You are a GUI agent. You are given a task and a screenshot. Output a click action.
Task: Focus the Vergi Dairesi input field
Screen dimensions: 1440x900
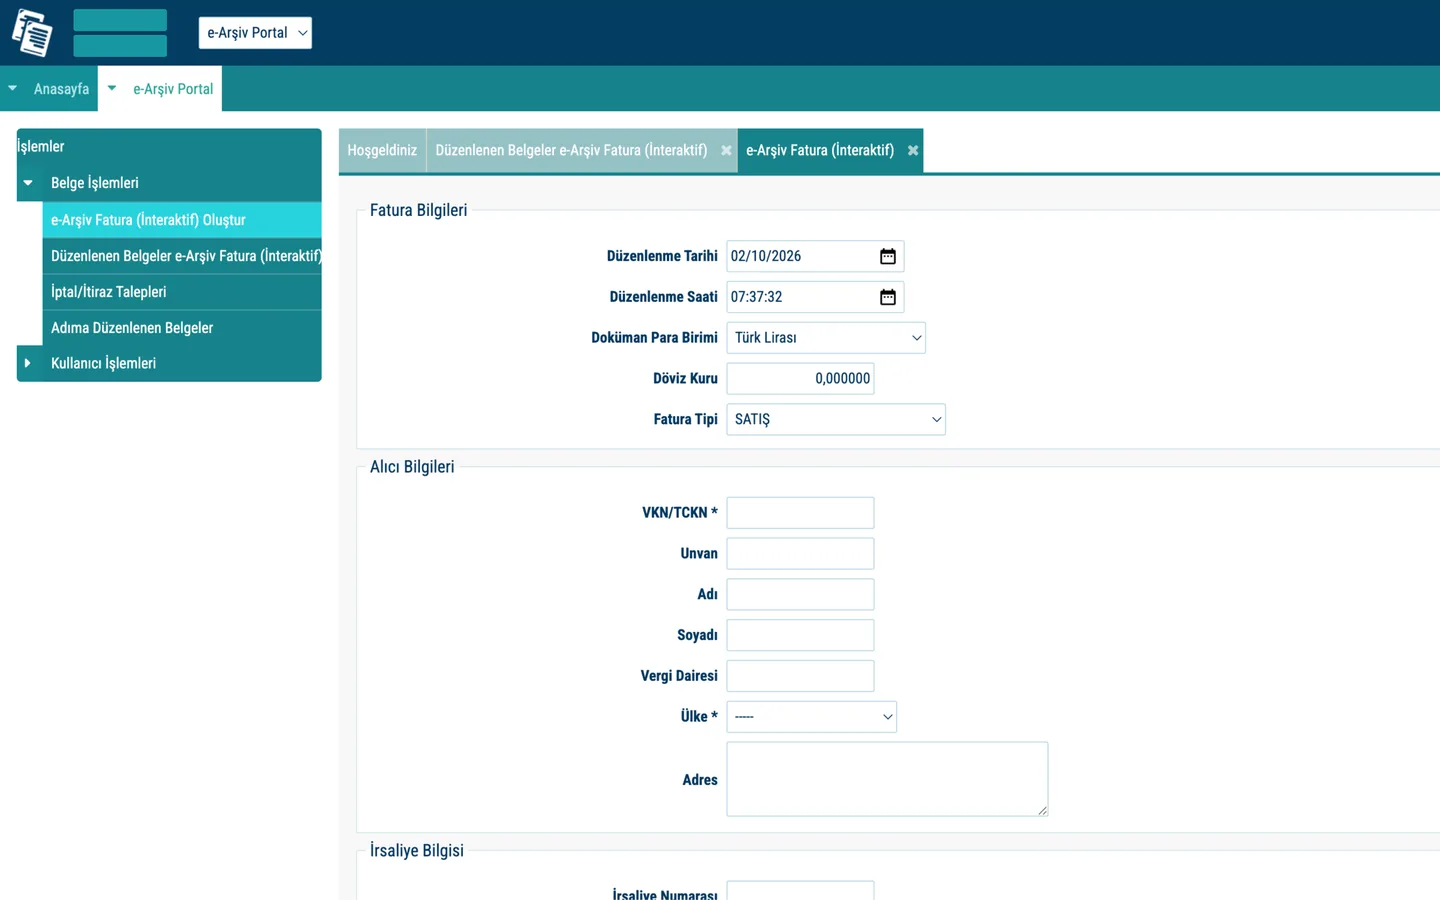(x=800, y=676)
